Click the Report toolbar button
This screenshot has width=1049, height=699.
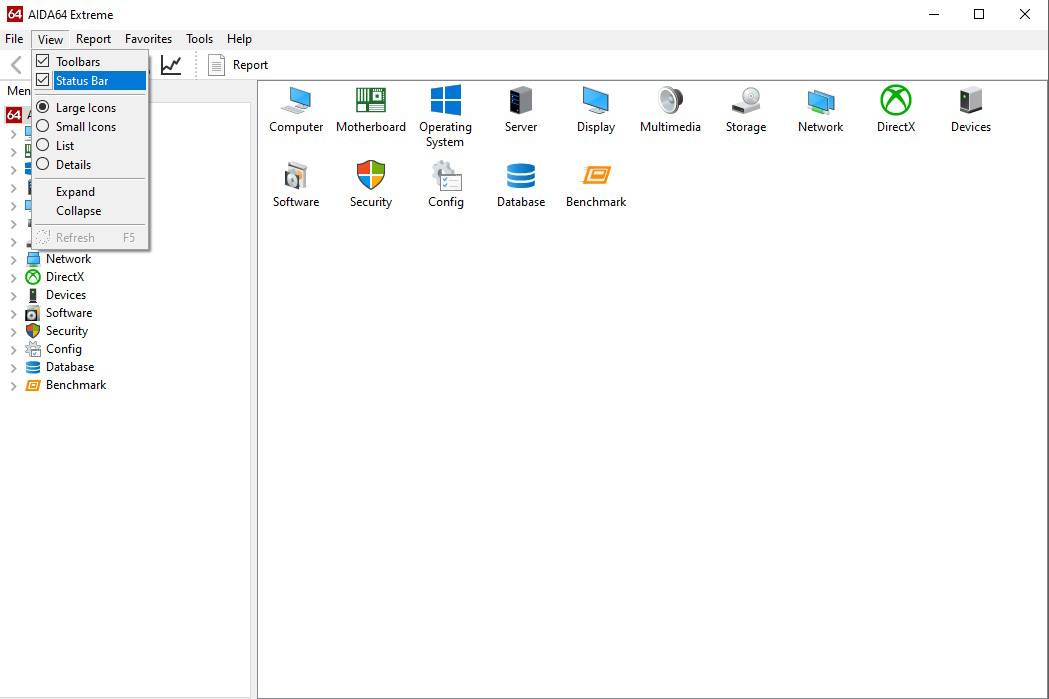pos(238,65)
